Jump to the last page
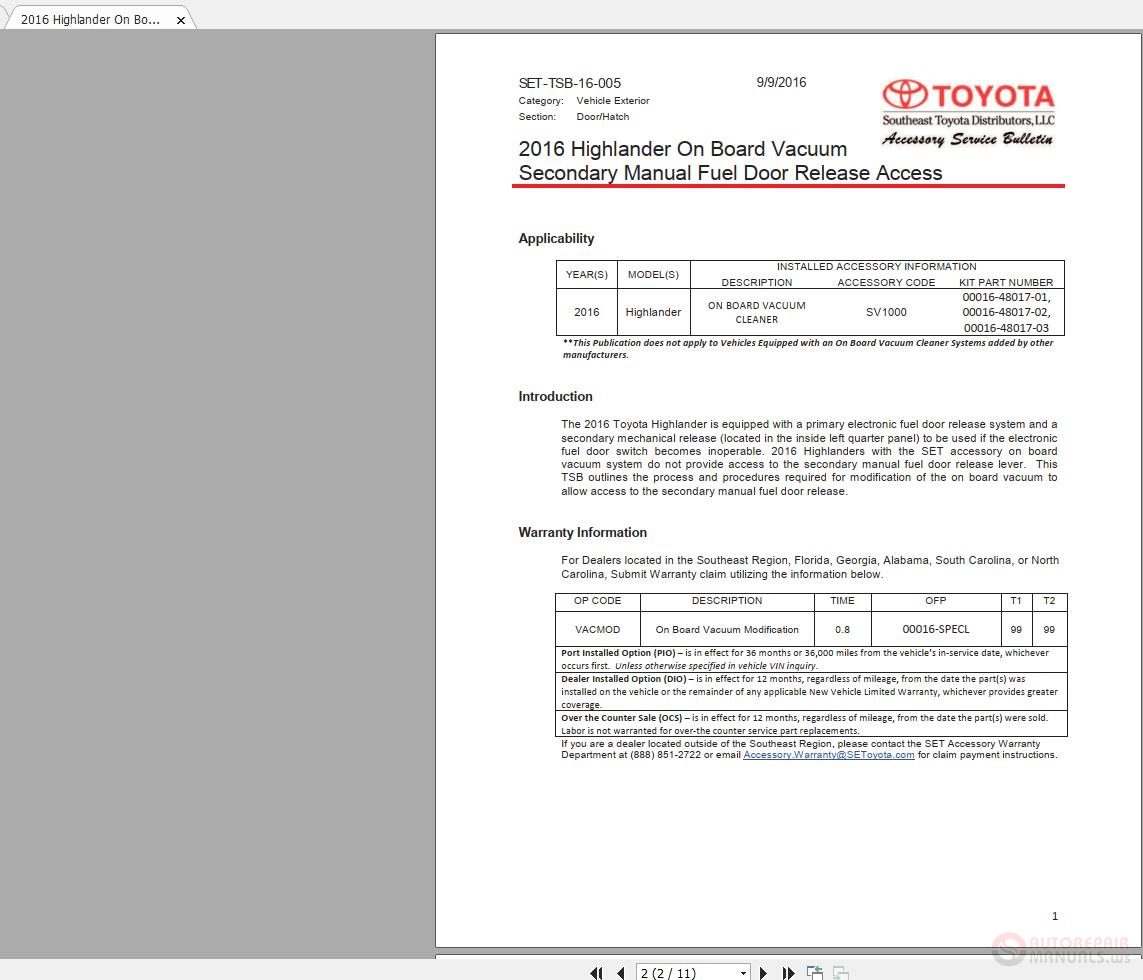This screenshot has height=980, width=1143. pos(788,973)
